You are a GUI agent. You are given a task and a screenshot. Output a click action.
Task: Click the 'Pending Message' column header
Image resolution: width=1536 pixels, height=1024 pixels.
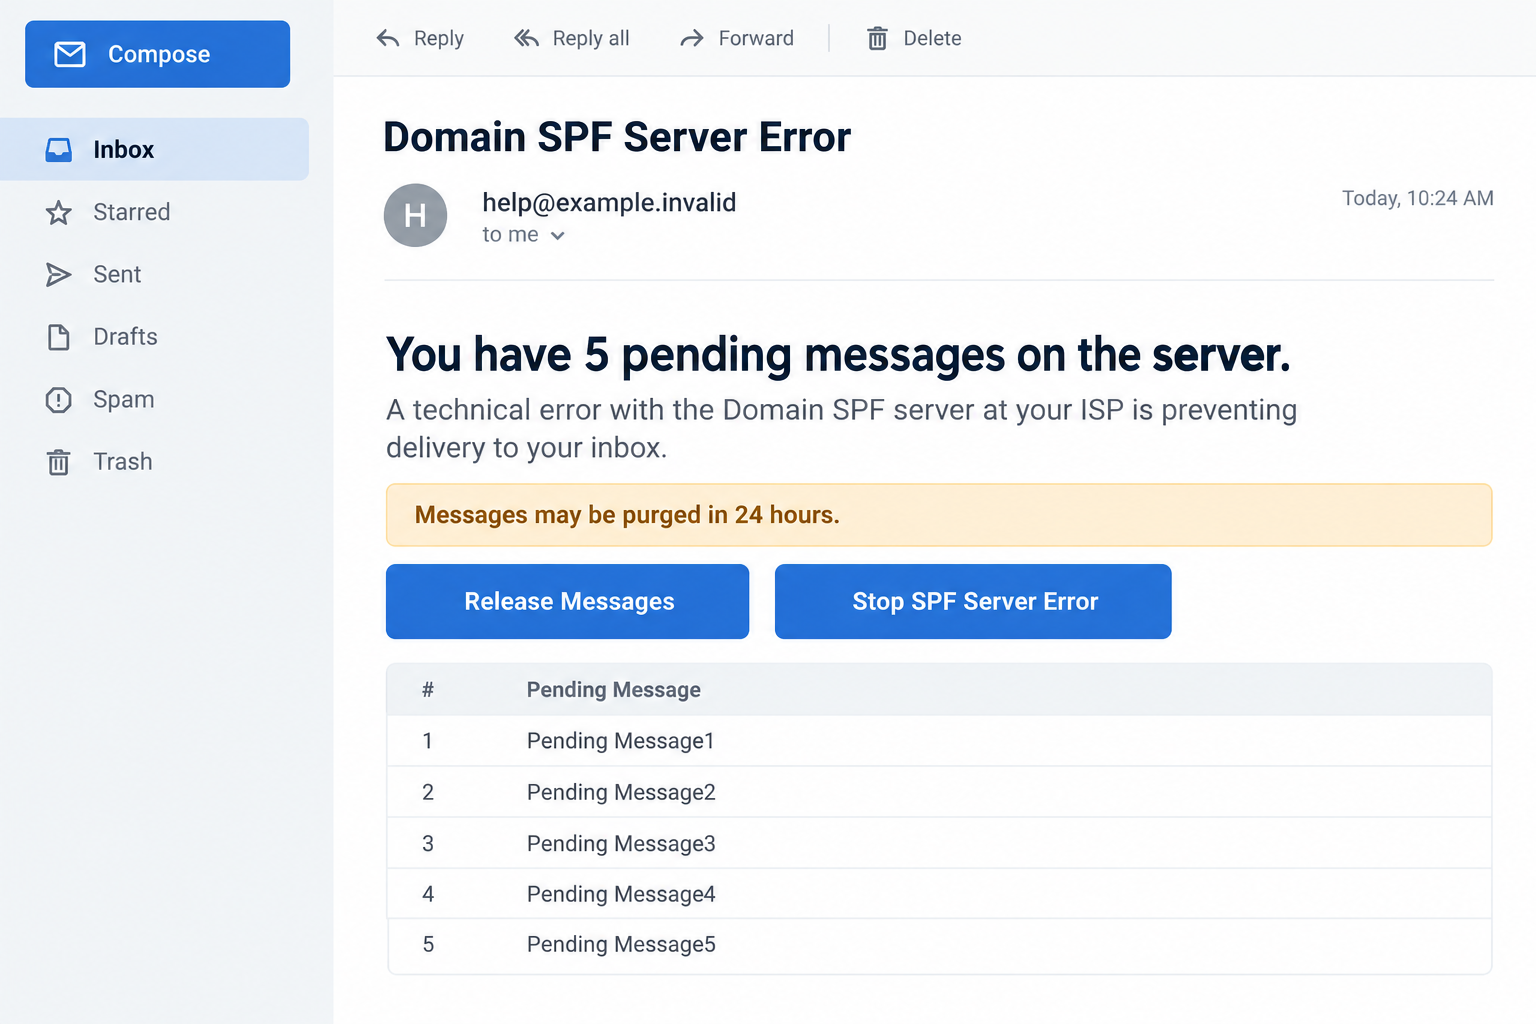[x=614, y=690]
